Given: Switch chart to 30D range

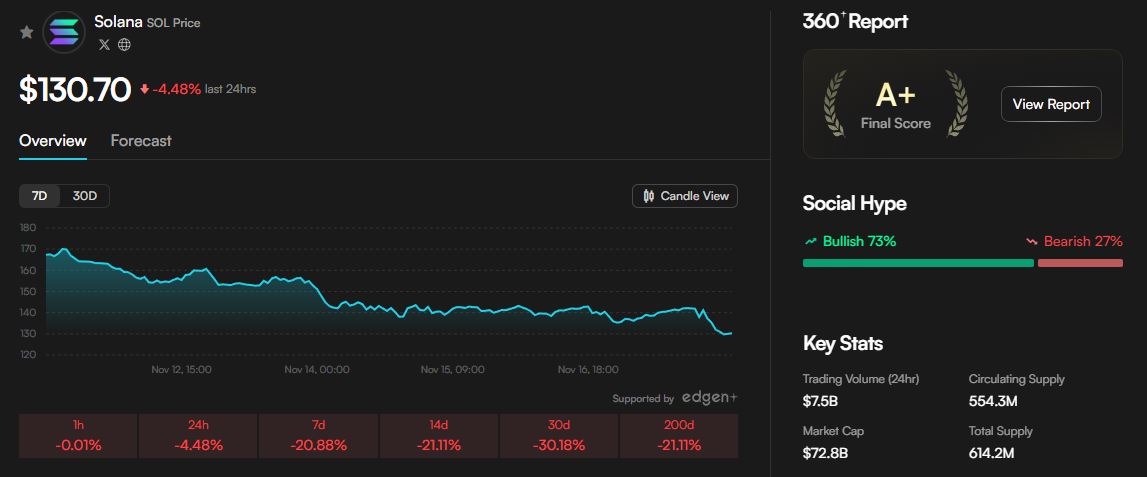Looking at the screenshot, I should tap(85, 196).
